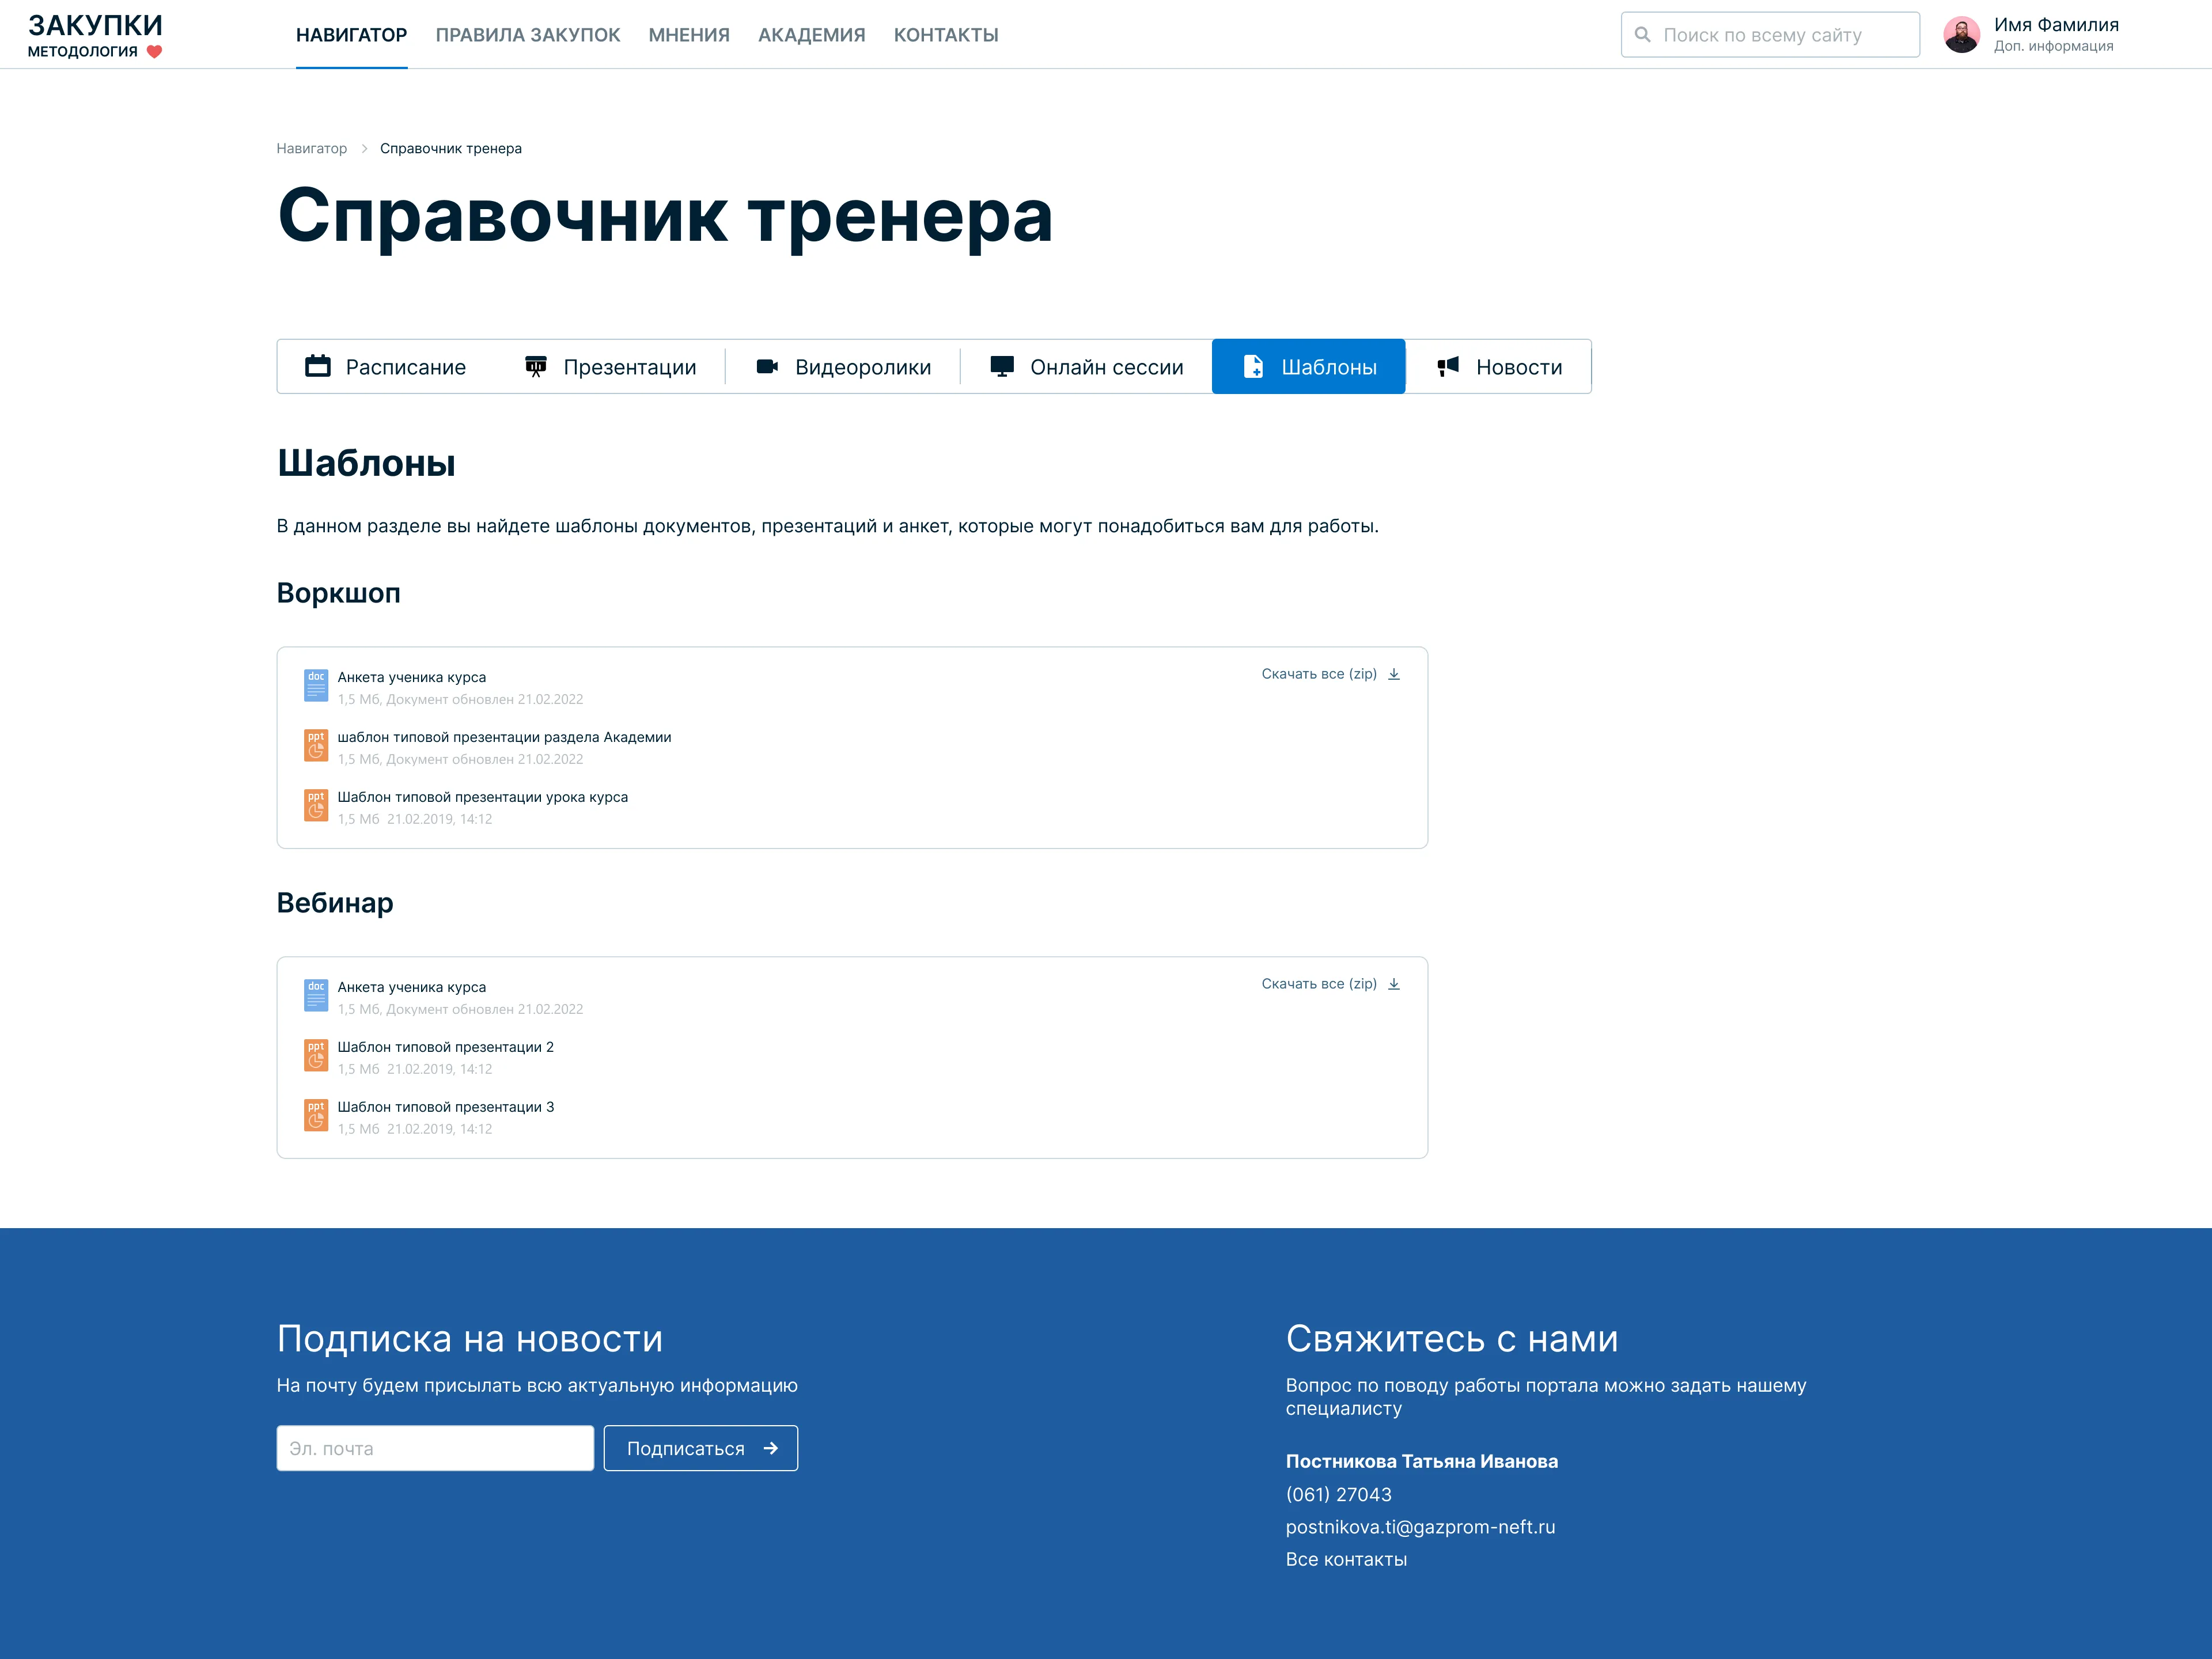
Task: Click doc icon of Воркшоп Анкета ученика
Action: click(316, 686)
